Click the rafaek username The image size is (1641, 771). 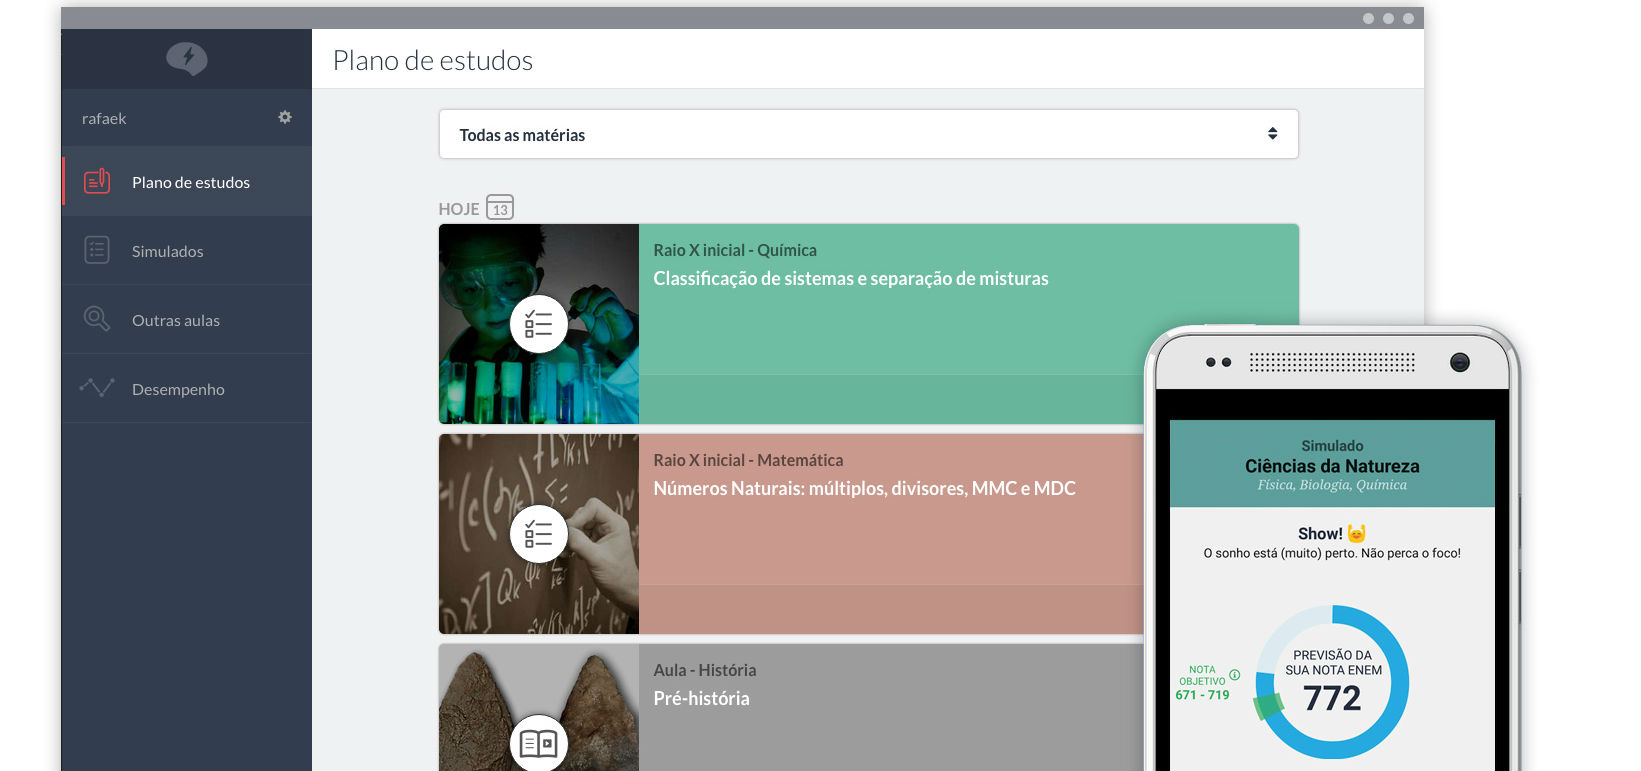tap(104, 118)
